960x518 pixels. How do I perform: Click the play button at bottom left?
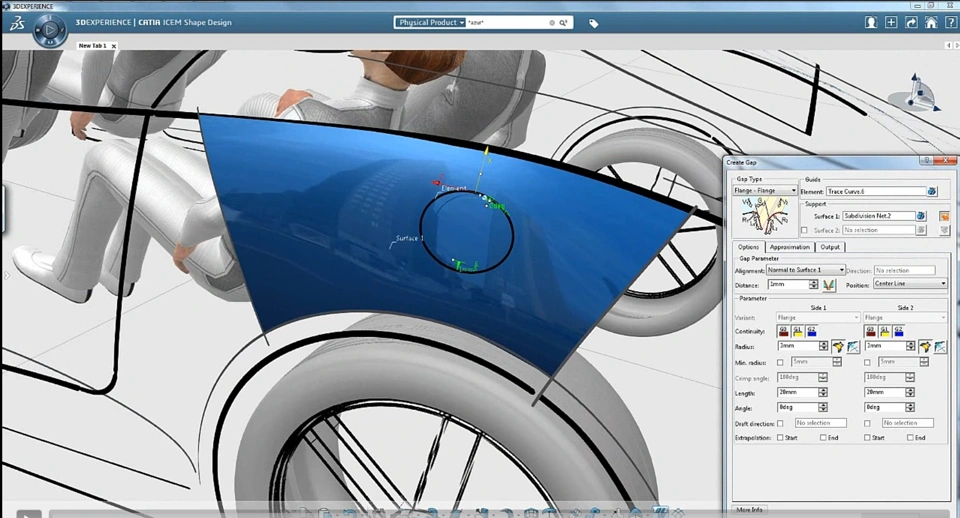click(x=29, y=514)
